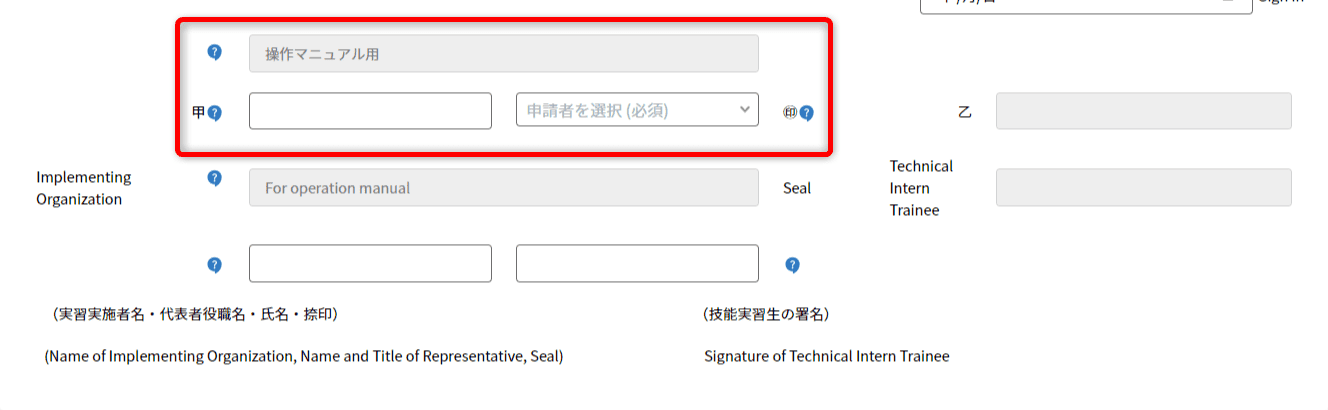Focus the bottom-right empty text input
Viewport: 1328px width, 410px height.
click(x=637, y=264)
